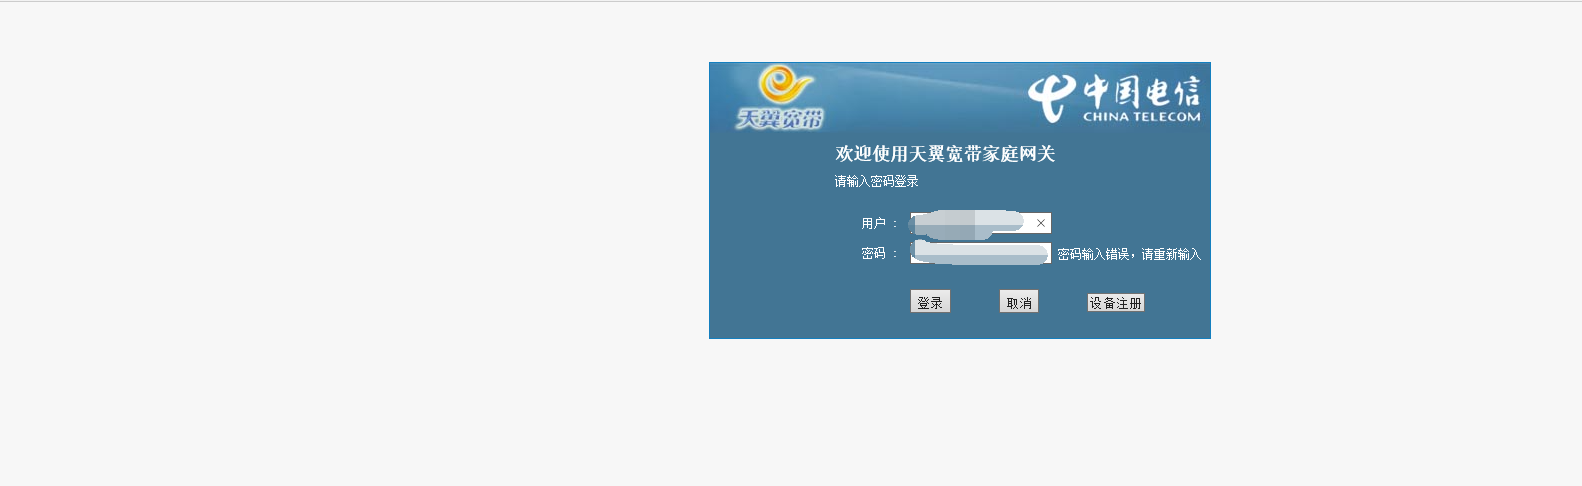Click the 密码： label

[x=880, y=254]
